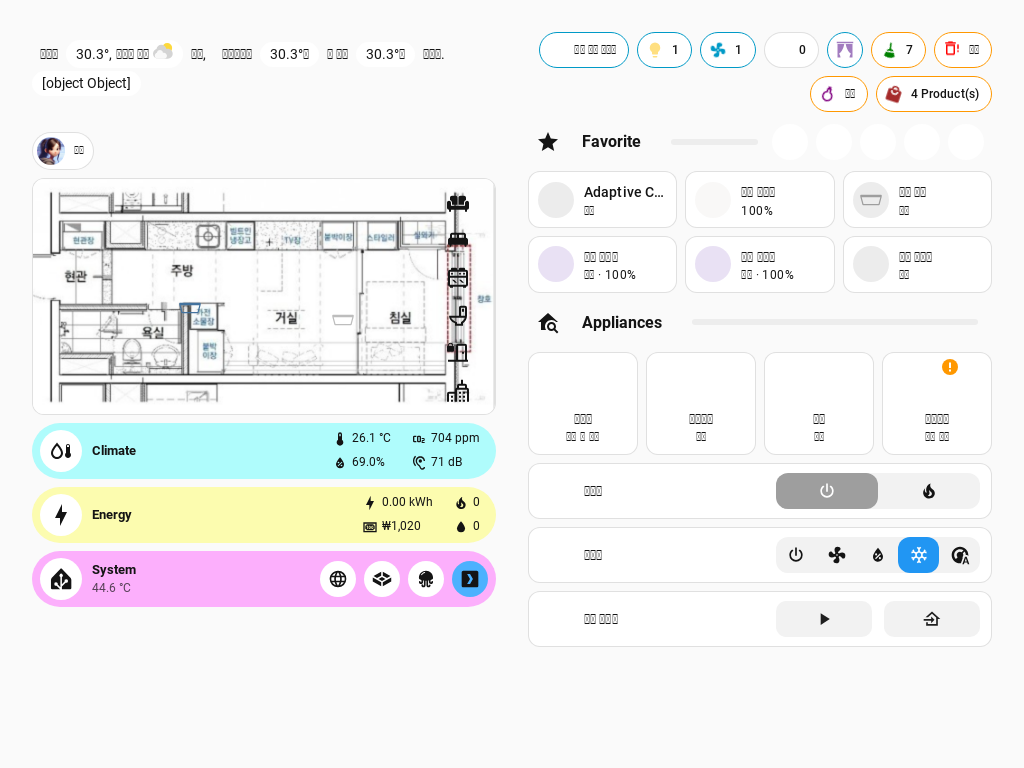This screenshot has width=1024, height=768.
Task: Click the kitchen cabinet icon on floorplan
Action: pos(458,278)
